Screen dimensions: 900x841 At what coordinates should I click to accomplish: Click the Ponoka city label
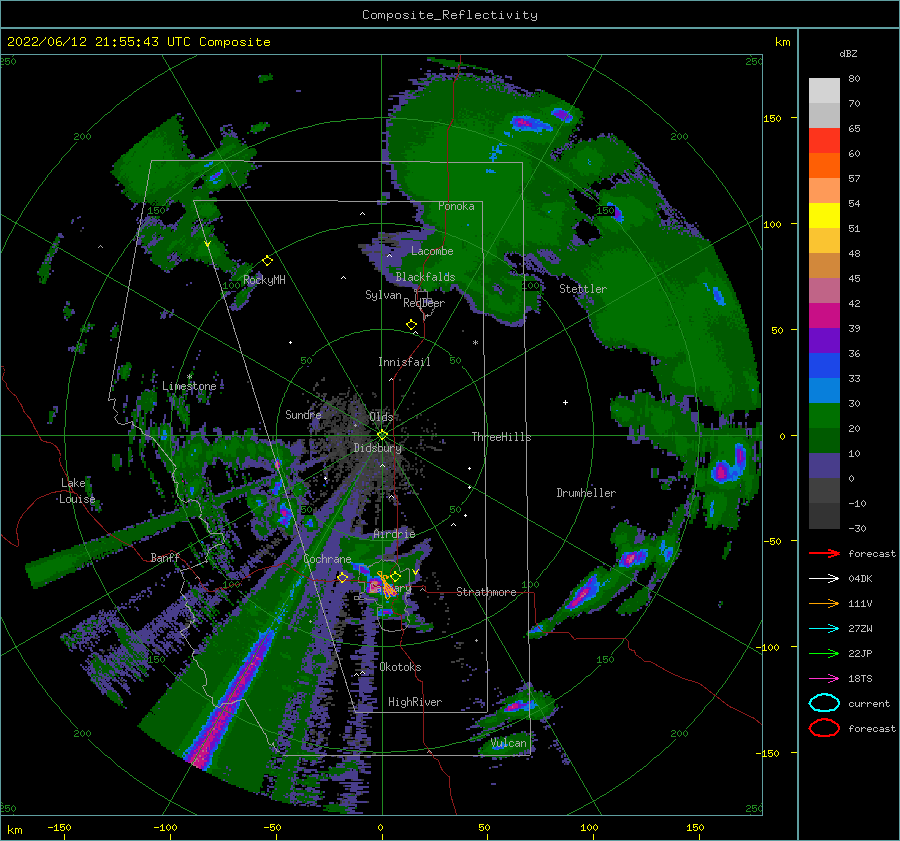tap(456, 206)
